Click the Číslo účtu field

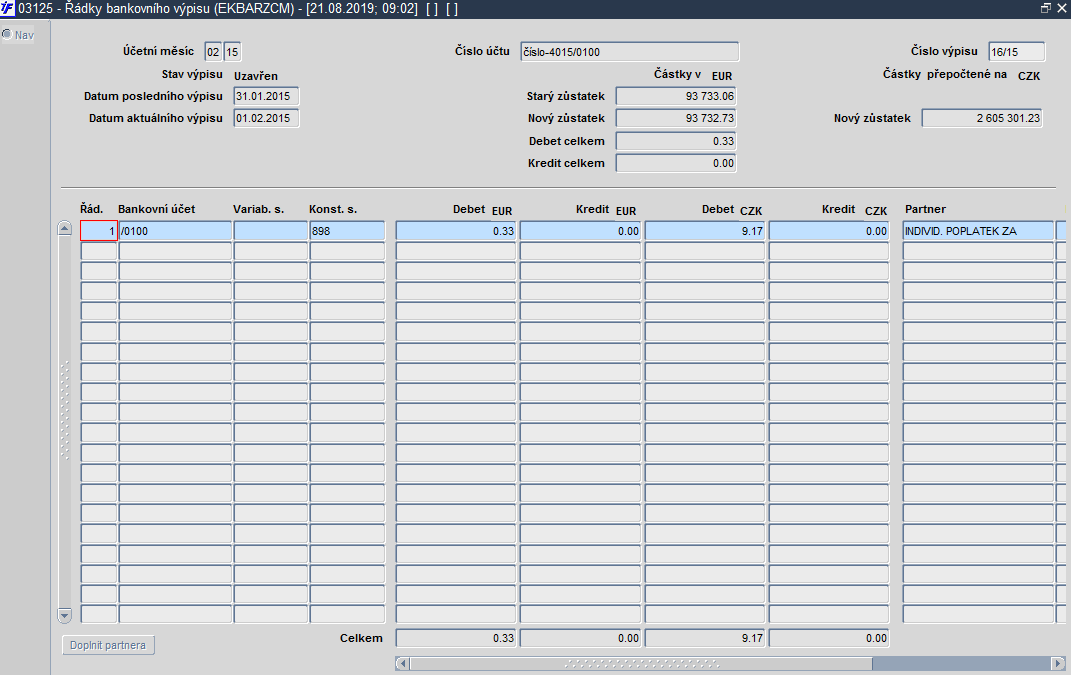630,52
